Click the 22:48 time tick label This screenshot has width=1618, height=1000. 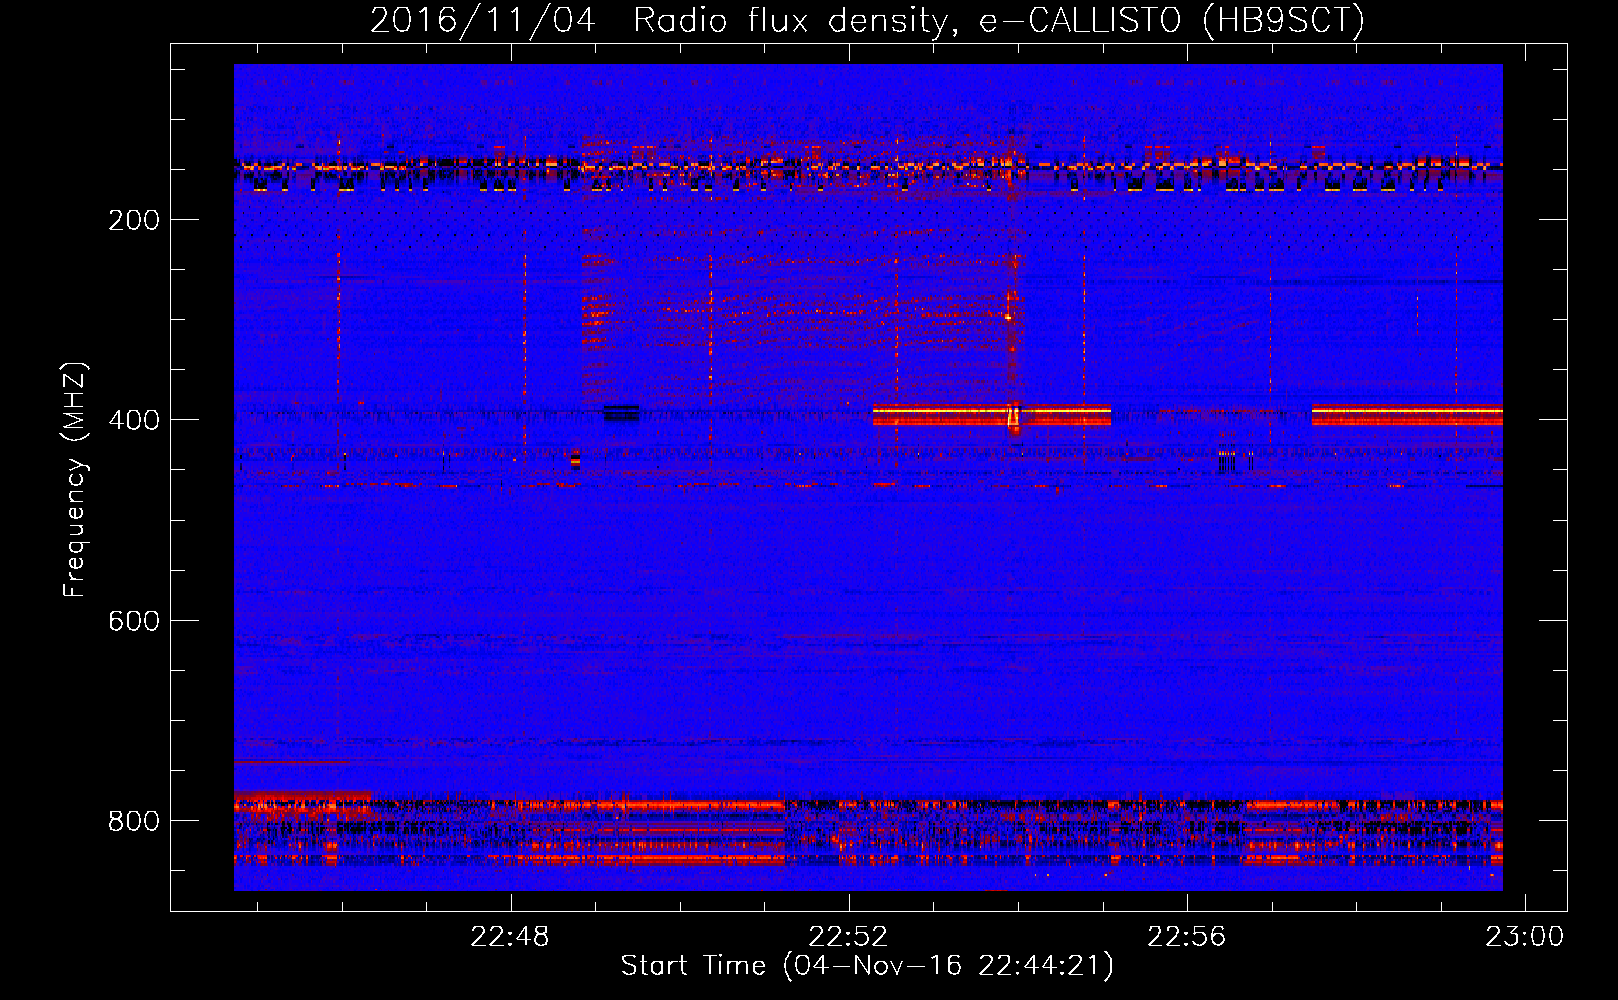click(x=510, y=937)
